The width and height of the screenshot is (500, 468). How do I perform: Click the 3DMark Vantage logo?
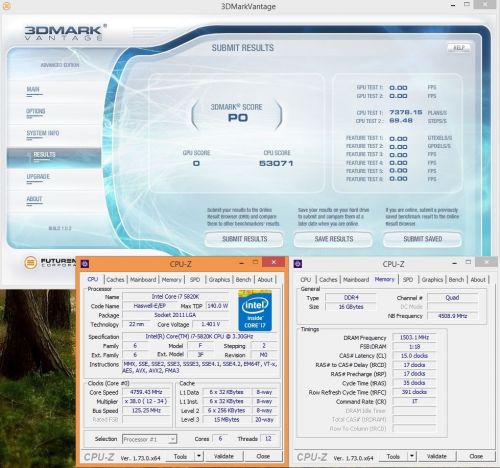[66, 32]
